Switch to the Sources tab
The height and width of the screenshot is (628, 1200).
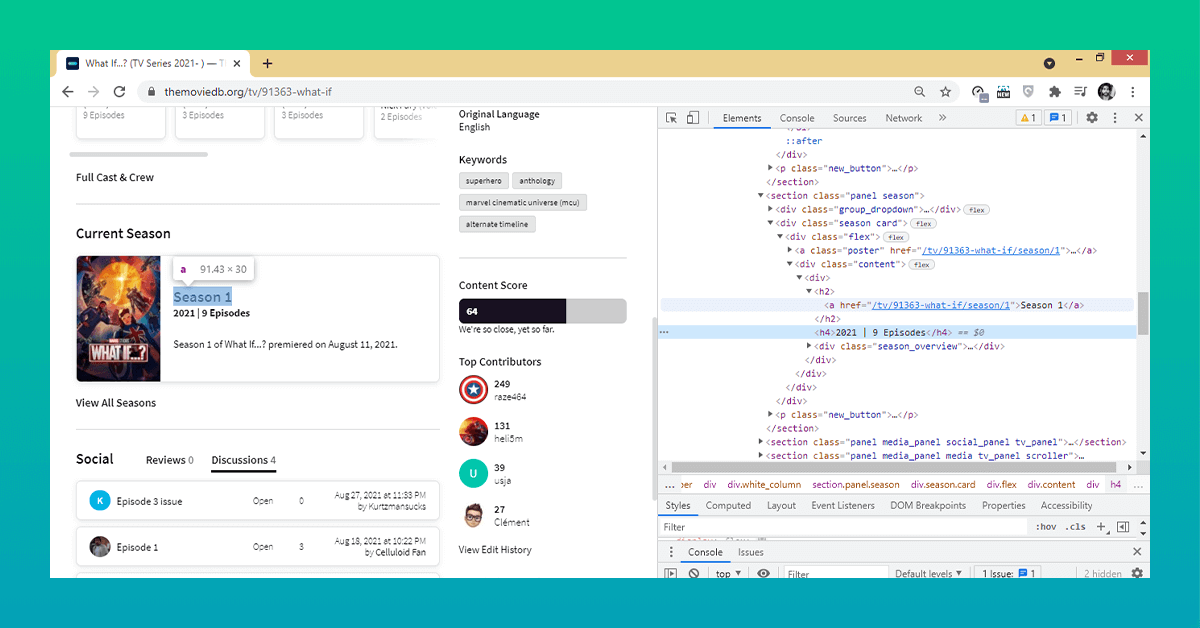click(x=850, y=118)
